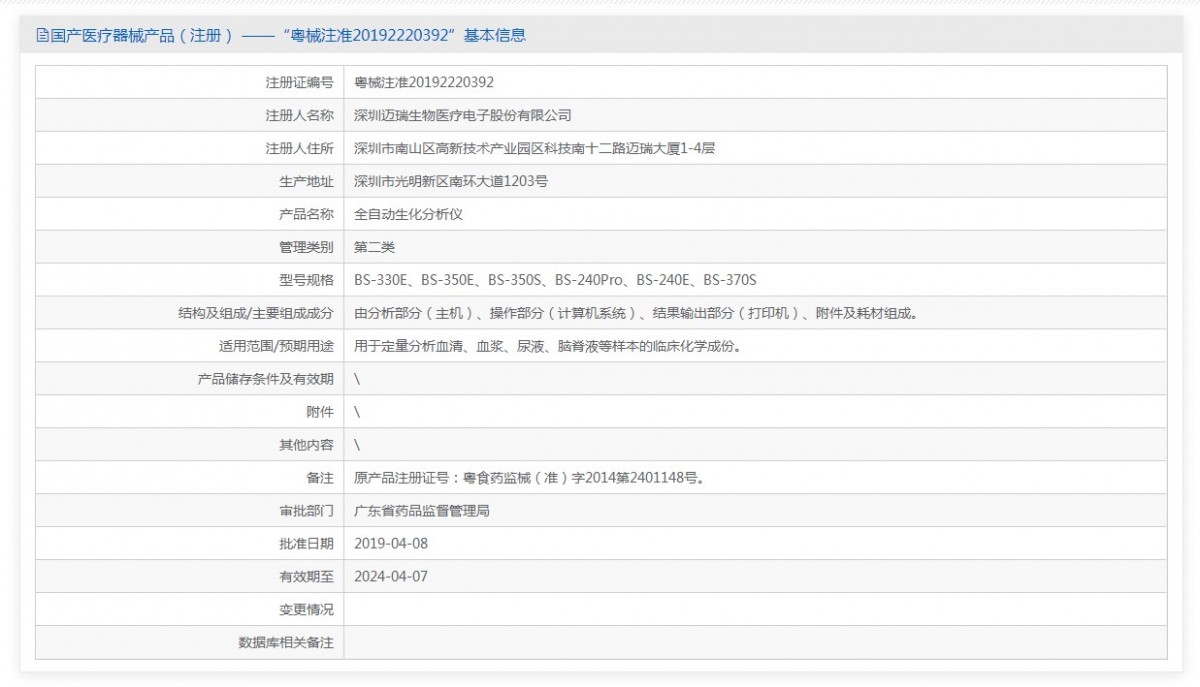Screen dimensions: 1200x687
Task: Click the label 注册人名称
Action: point(300,115)
